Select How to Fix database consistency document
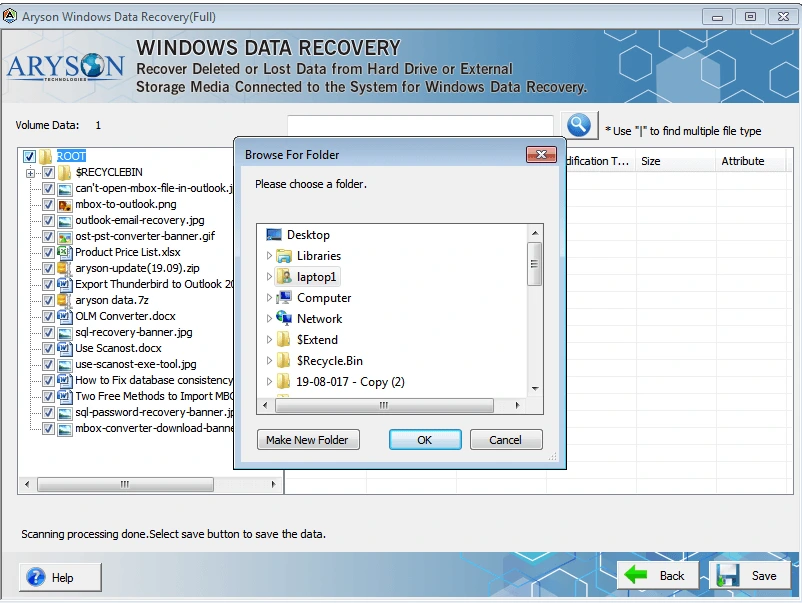The height and width of the screenshot is (603, 802). pos(154,380)
